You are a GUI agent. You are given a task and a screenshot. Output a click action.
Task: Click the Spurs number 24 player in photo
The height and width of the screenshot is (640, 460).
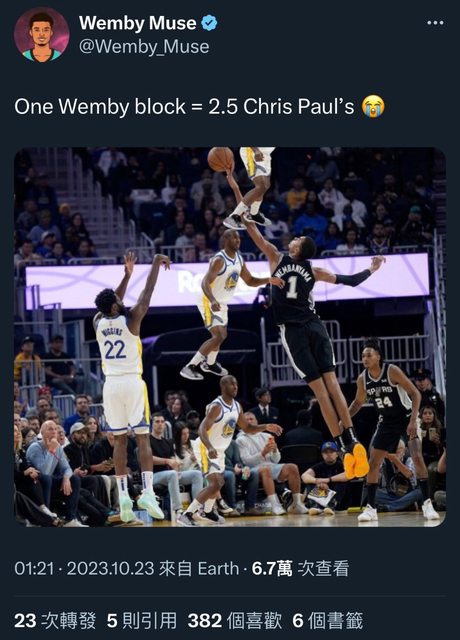(x=388, y=429)
